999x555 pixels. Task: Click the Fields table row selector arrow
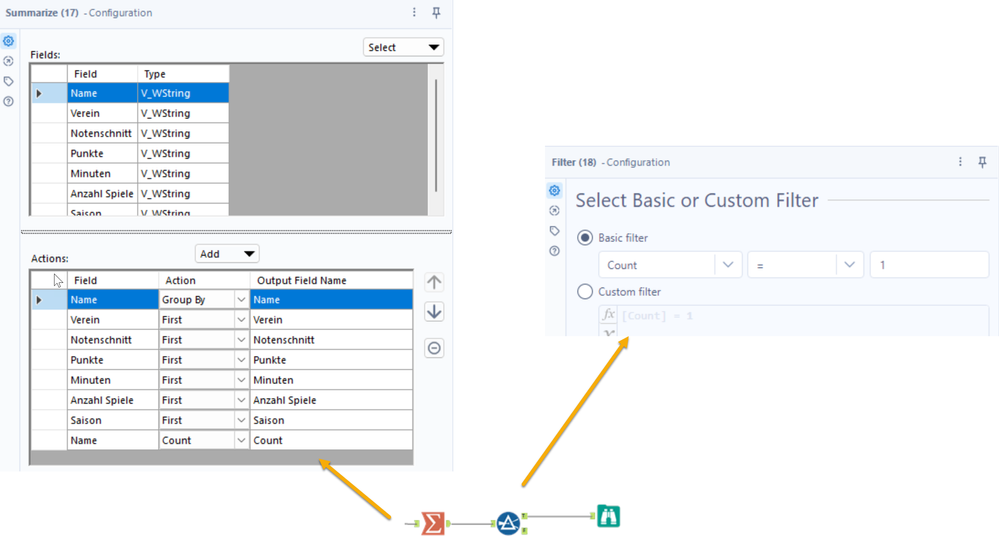[39, 93]
